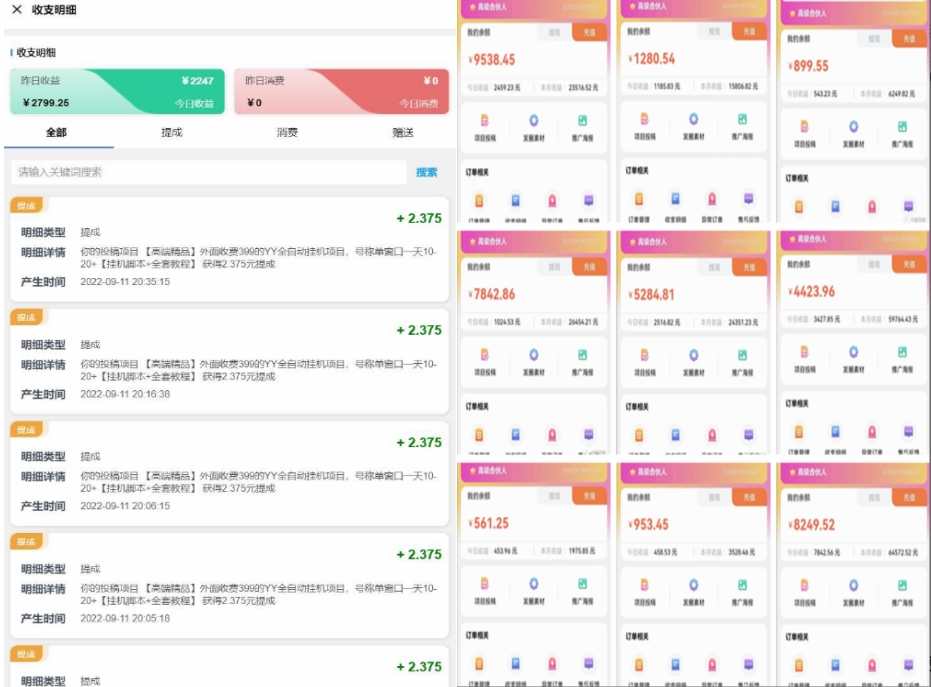The width and height of the screenshot is (931, 687).
Task: Click the ¥561.25 balance amount
Action: pyautogui.click(x=488, y=523)
